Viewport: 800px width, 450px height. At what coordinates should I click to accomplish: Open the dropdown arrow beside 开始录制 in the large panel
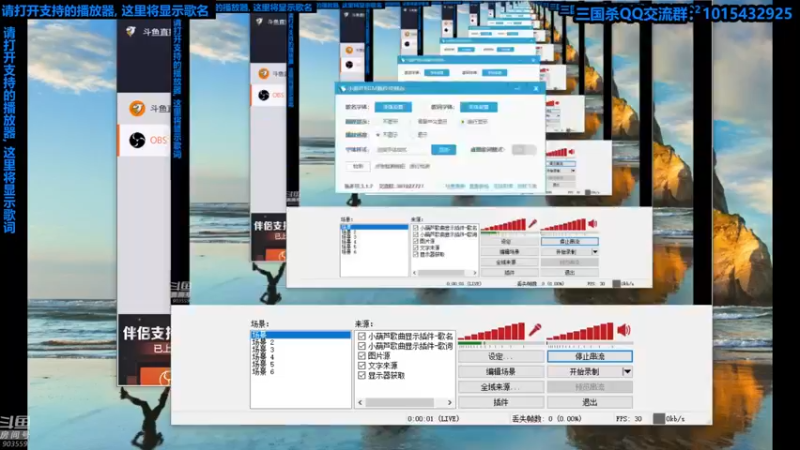628,371
